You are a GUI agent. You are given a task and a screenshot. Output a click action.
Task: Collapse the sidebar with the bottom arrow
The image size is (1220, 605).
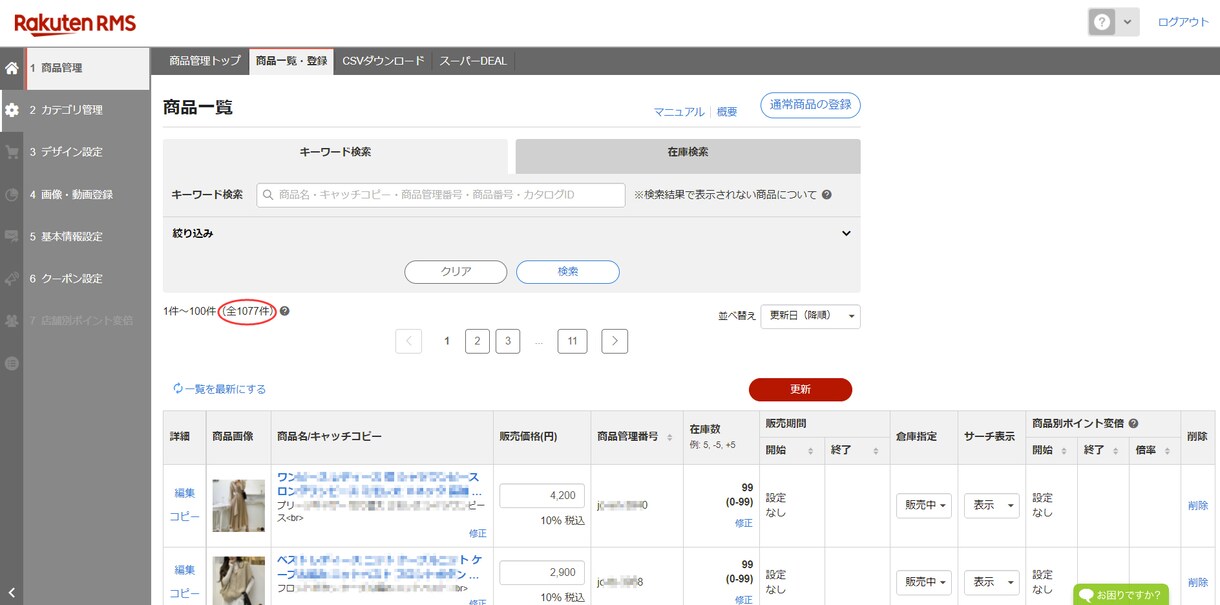tap(10, 593)
